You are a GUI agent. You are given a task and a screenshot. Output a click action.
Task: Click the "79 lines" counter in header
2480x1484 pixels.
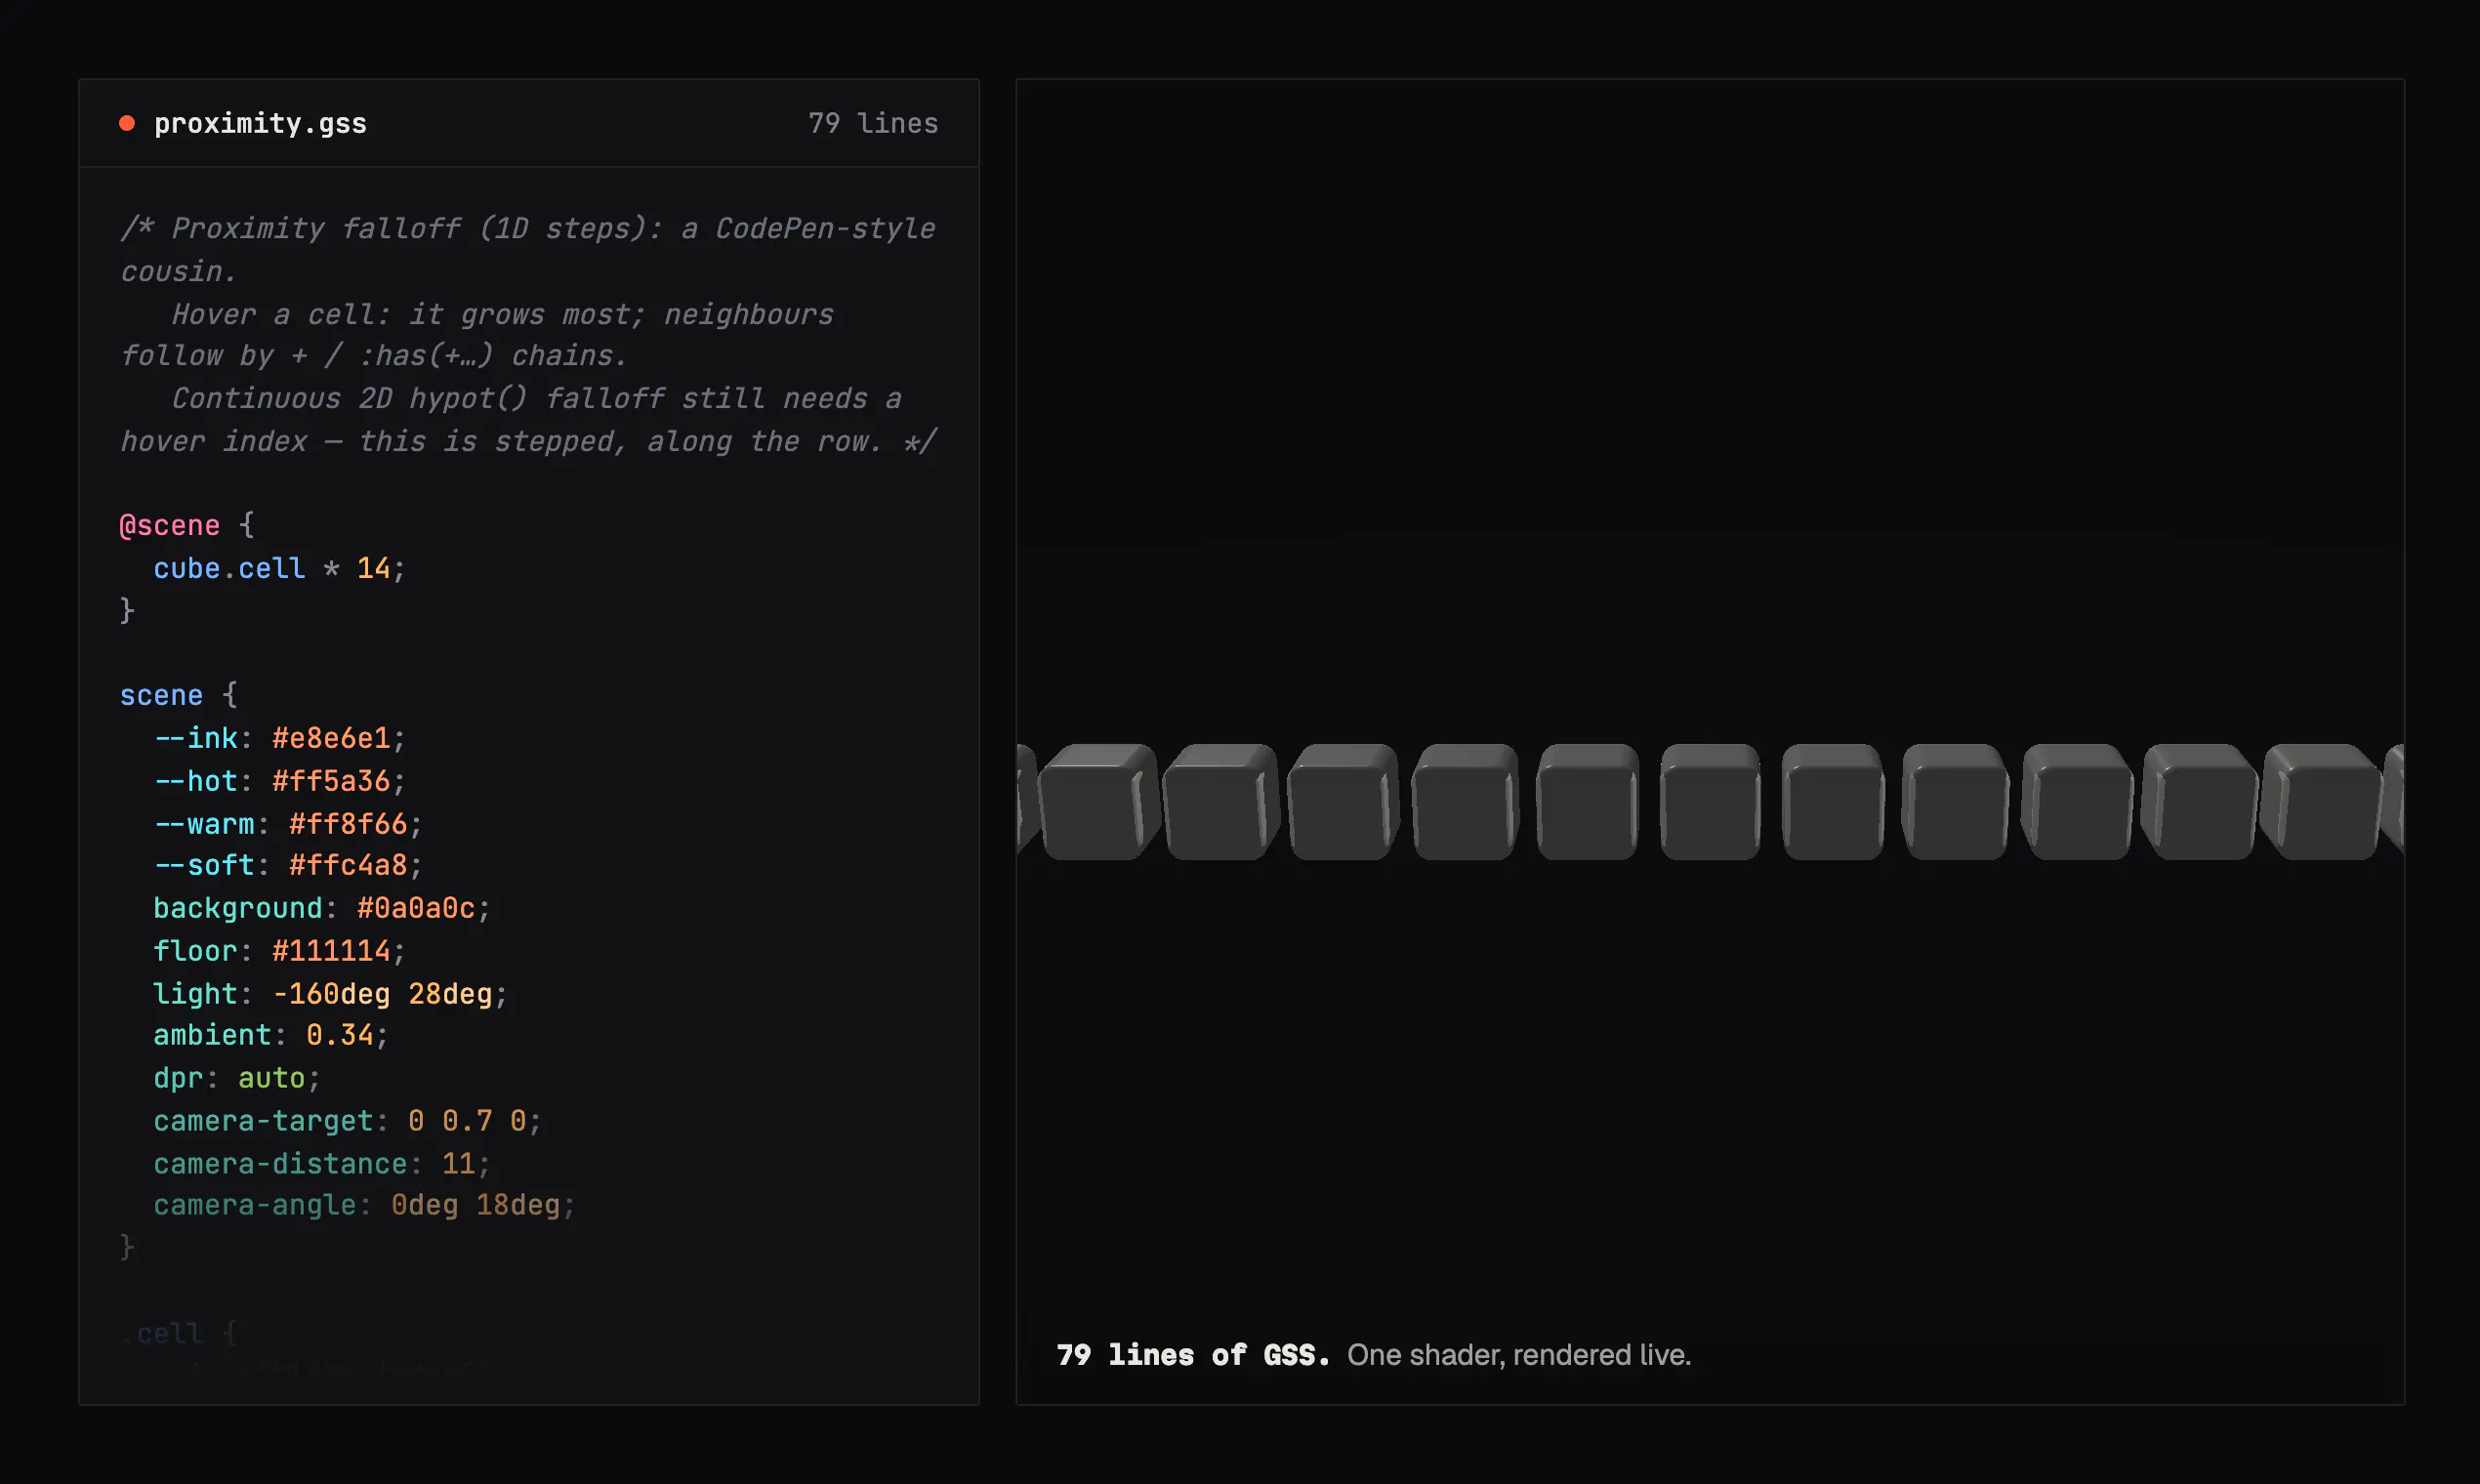click(x=873, y=123)
